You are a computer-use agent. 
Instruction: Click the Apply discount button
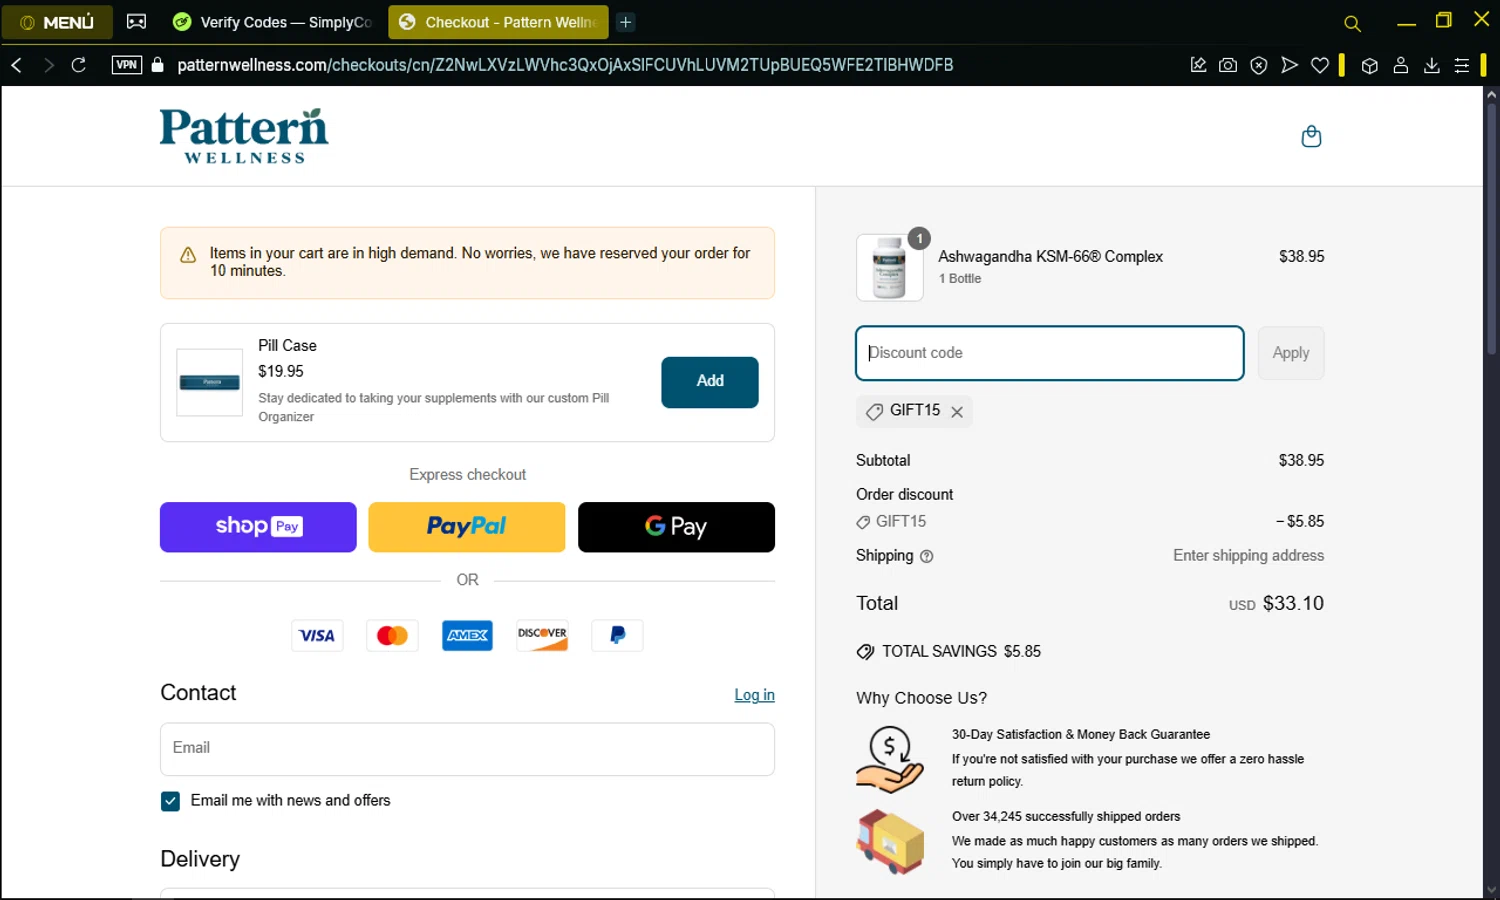click(x=1291, y=353)
